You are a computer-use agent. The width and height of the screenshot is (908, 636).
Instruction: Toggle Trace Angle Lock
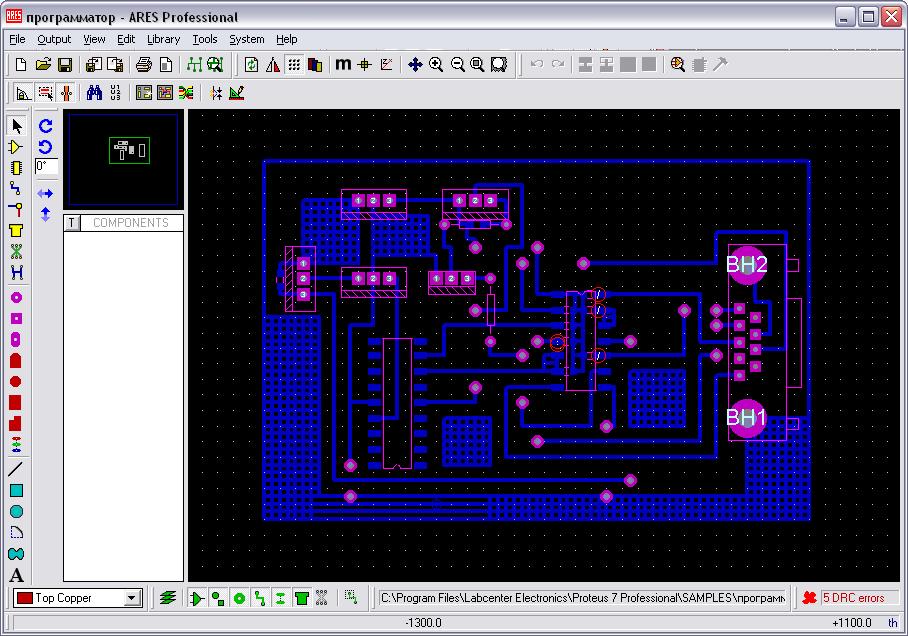click(23, 93)
